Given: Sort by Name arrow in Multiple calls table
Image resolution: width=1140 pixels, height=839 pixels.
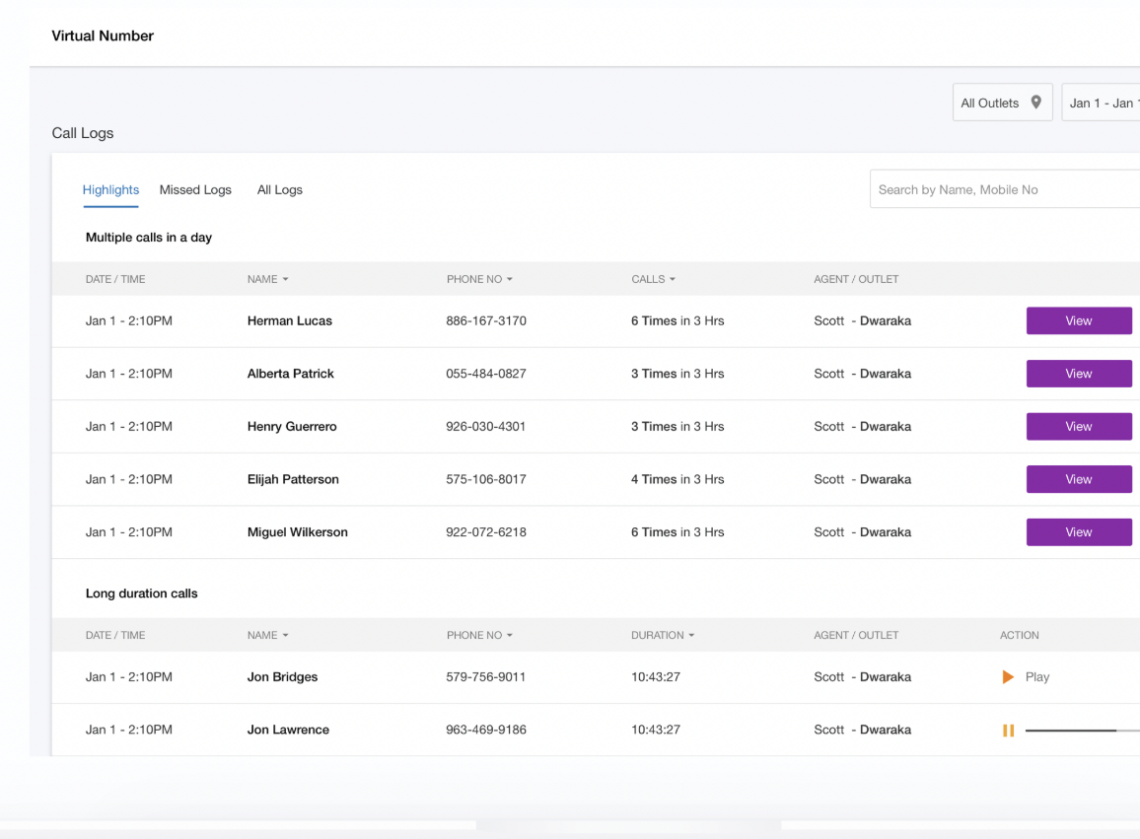Looking at the screenshot, I should 285,280.
